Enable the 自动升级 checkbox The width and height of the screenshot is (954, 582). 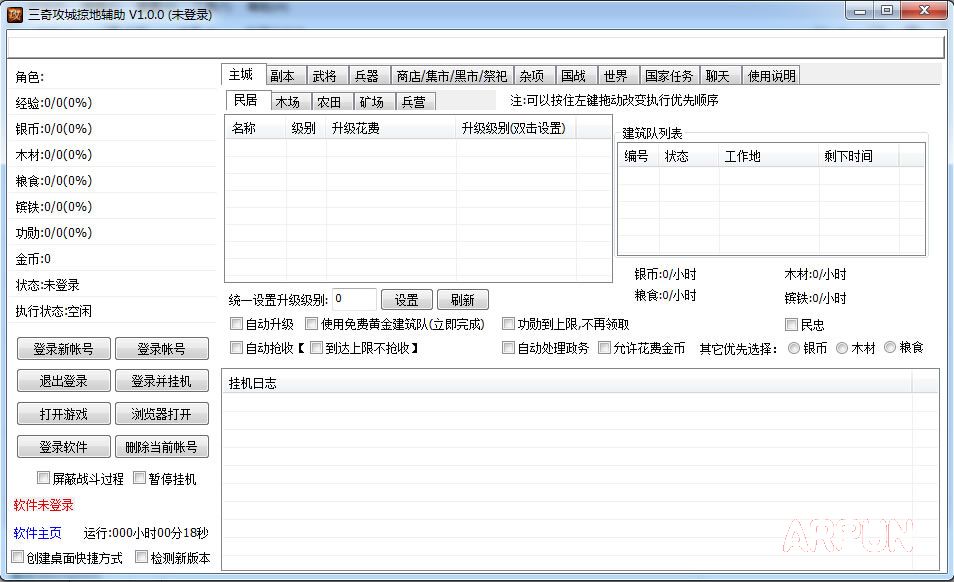[x=237, y=324]
